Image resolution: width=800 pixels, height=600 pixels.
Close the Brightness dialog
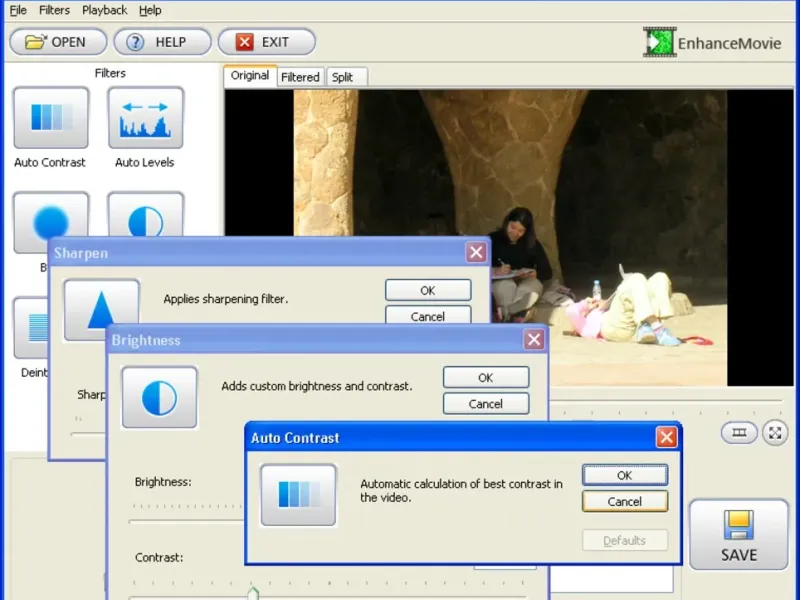(x=534, y=339)
